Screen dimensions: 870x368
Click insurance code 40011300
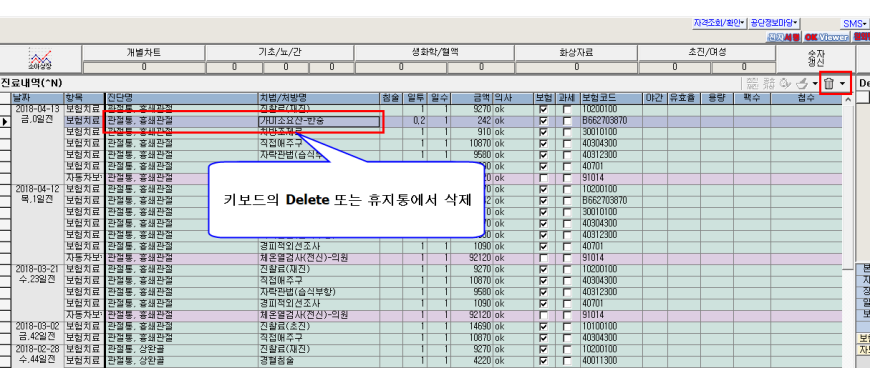(610, 361)
